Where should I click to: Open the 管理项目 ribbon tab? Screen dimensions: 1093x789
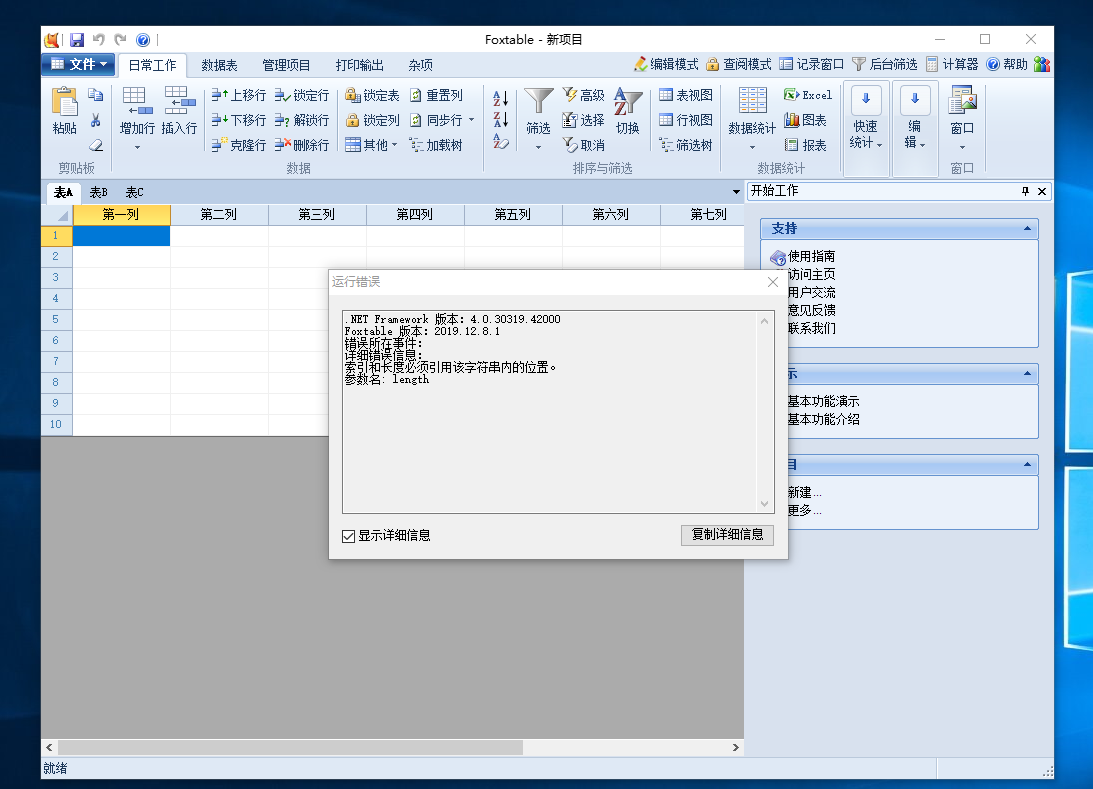pyautogui.click(x=286, y=66)
